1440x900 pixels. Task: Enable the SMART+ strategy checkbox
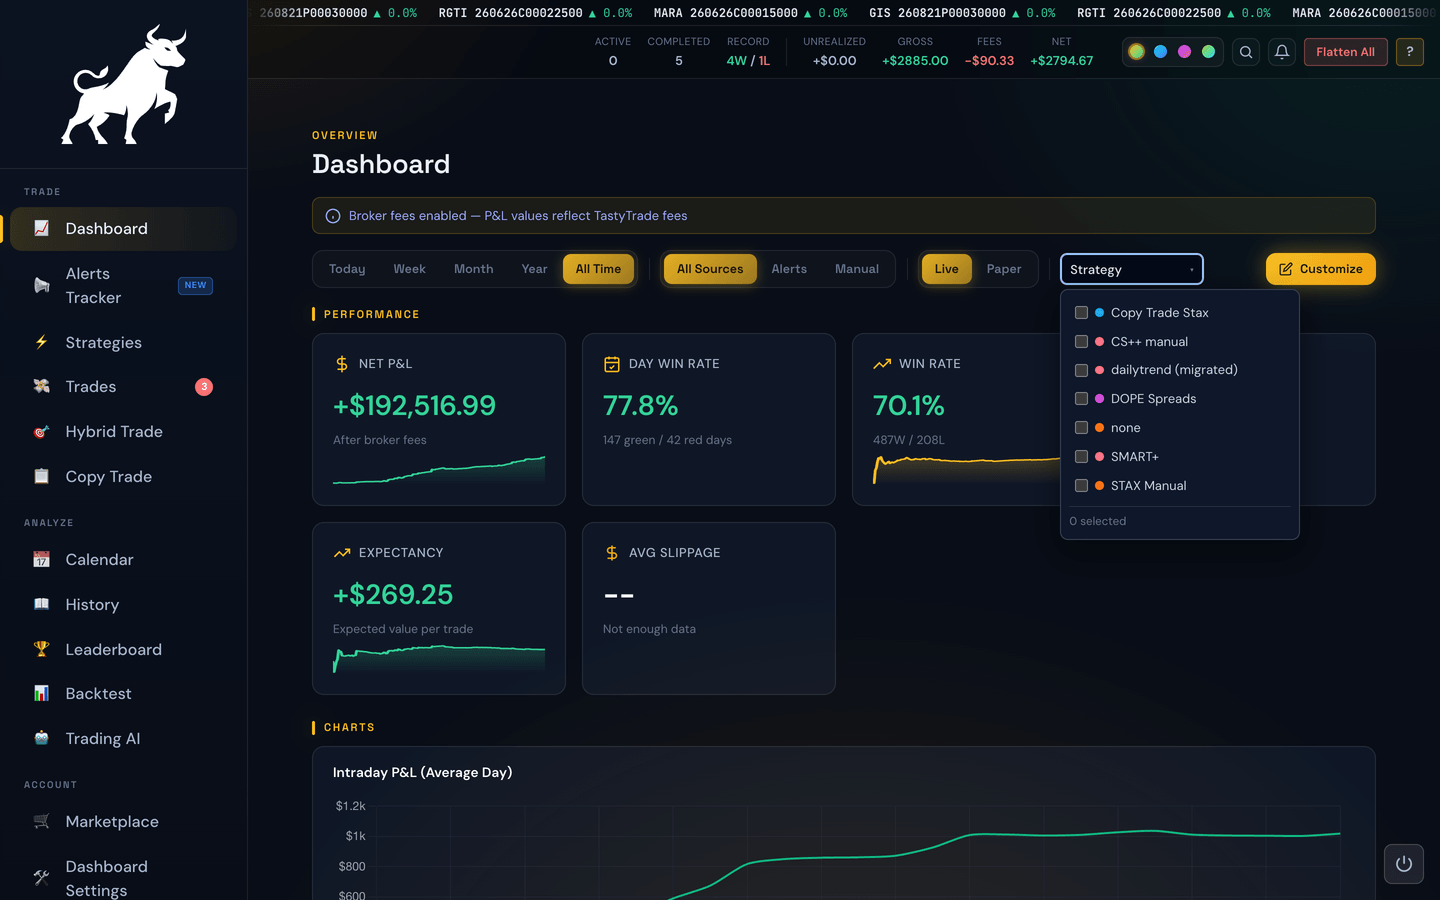tap(1081, 457)
